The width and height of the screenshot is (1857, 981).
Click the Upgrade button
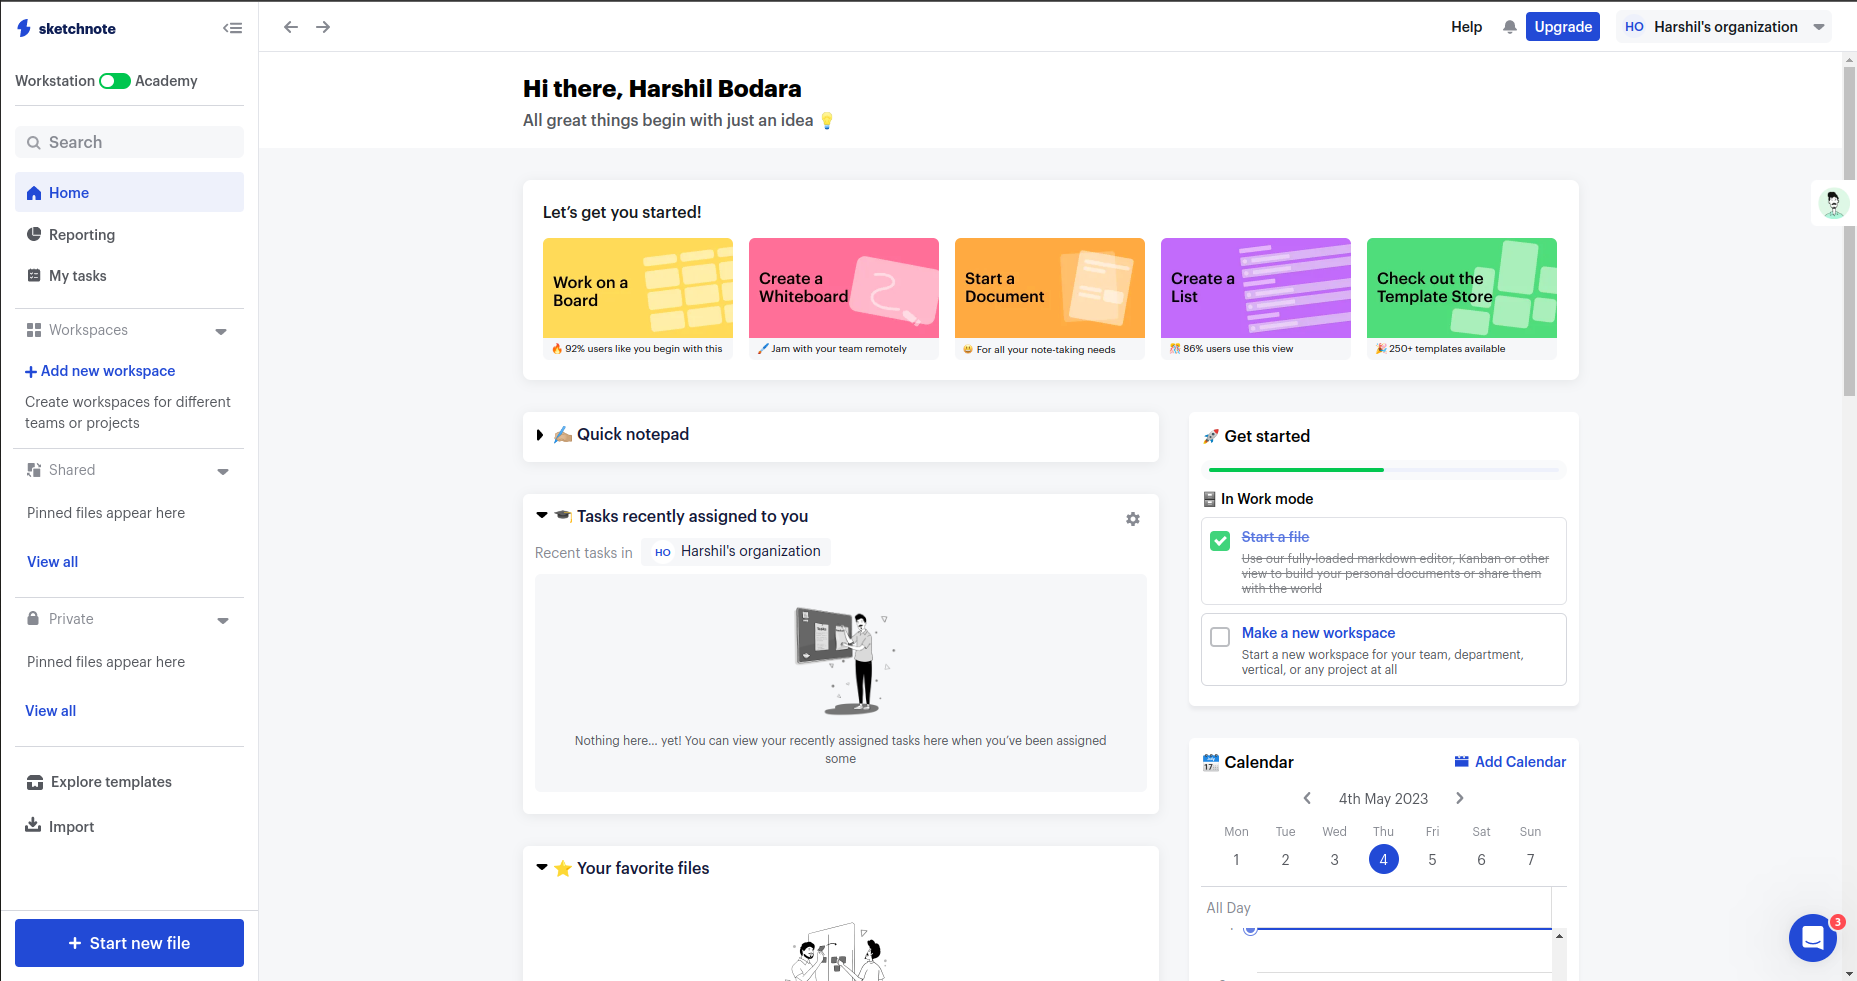(x=1563, y=27)
